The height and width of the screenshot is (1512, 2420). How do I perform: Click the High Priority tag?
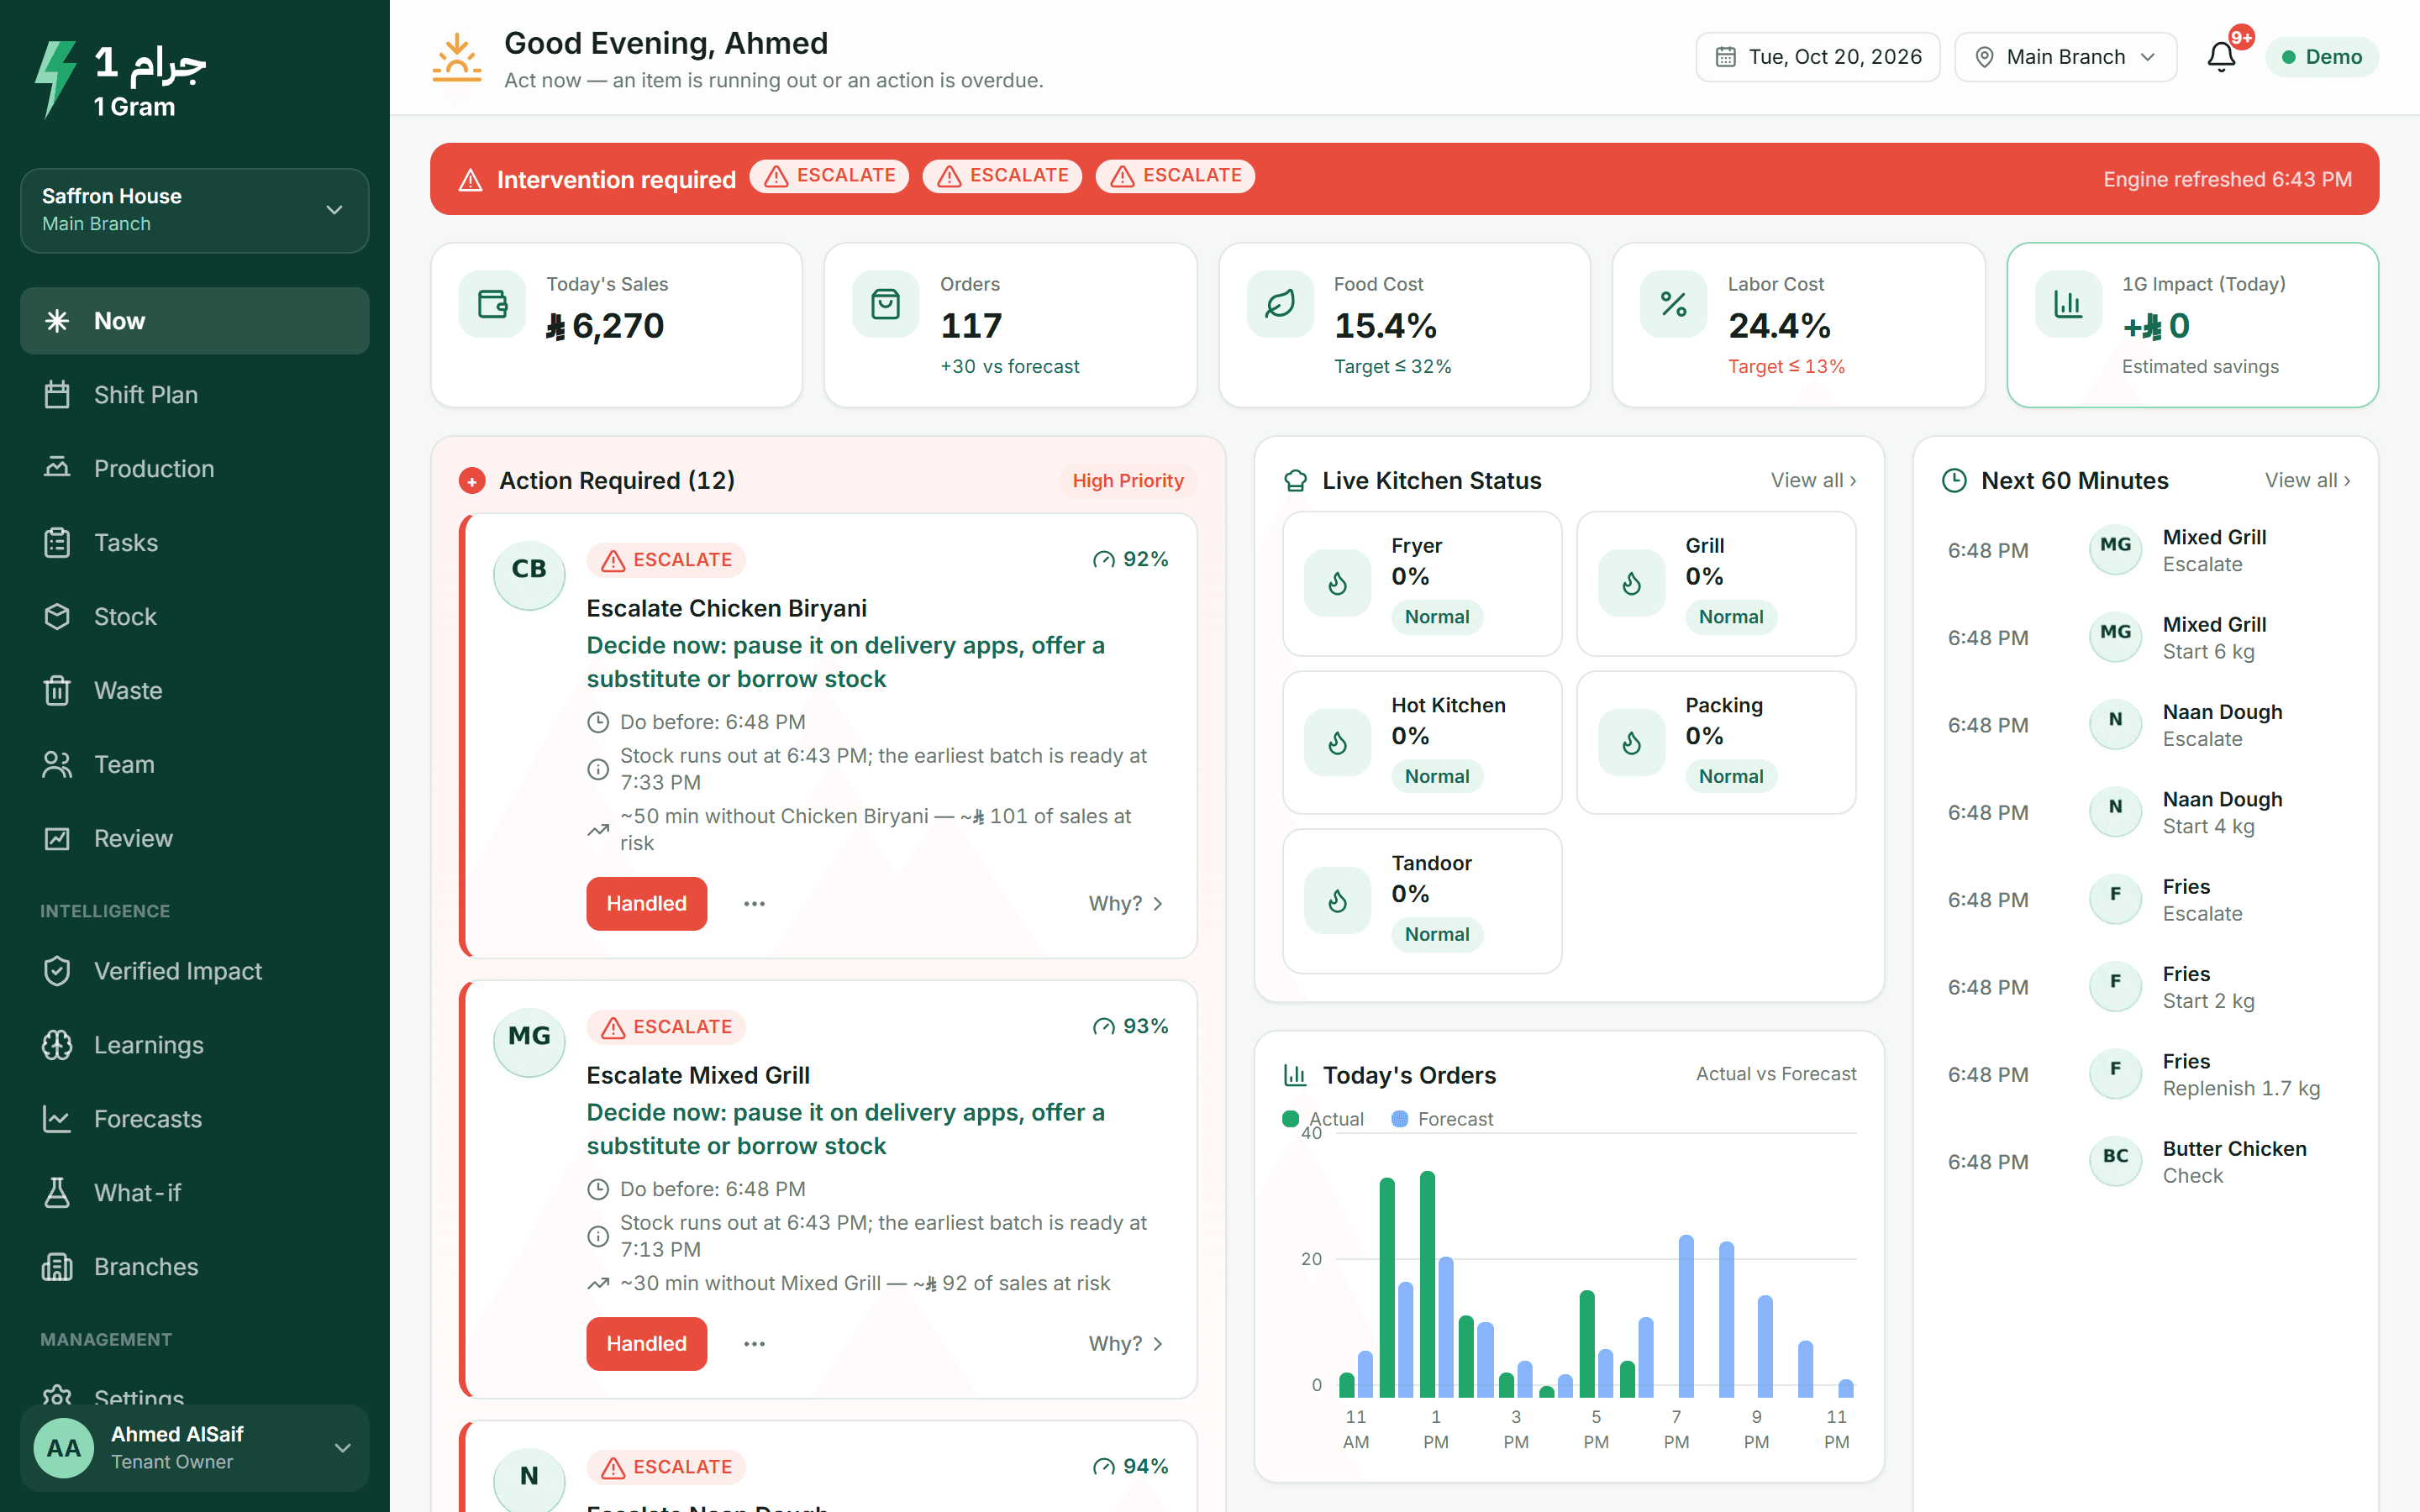pyautogui.click(x=1127, y=481)
